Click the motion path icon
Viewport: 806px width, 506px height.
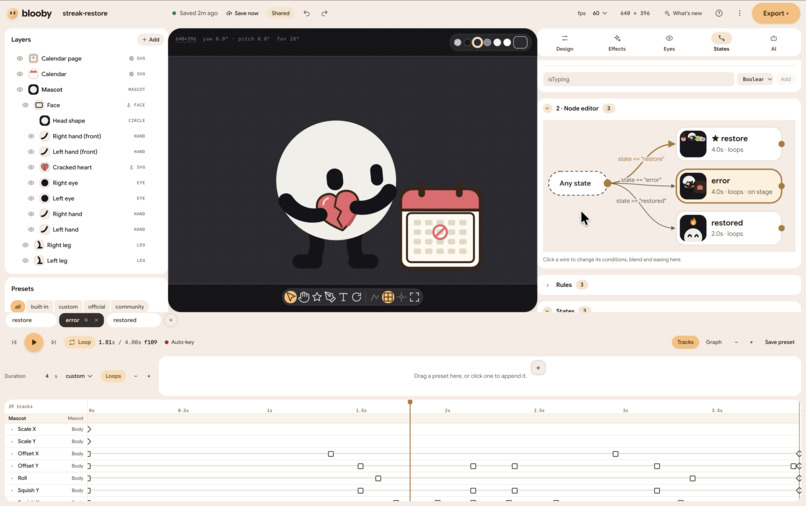tap(375, 297)
